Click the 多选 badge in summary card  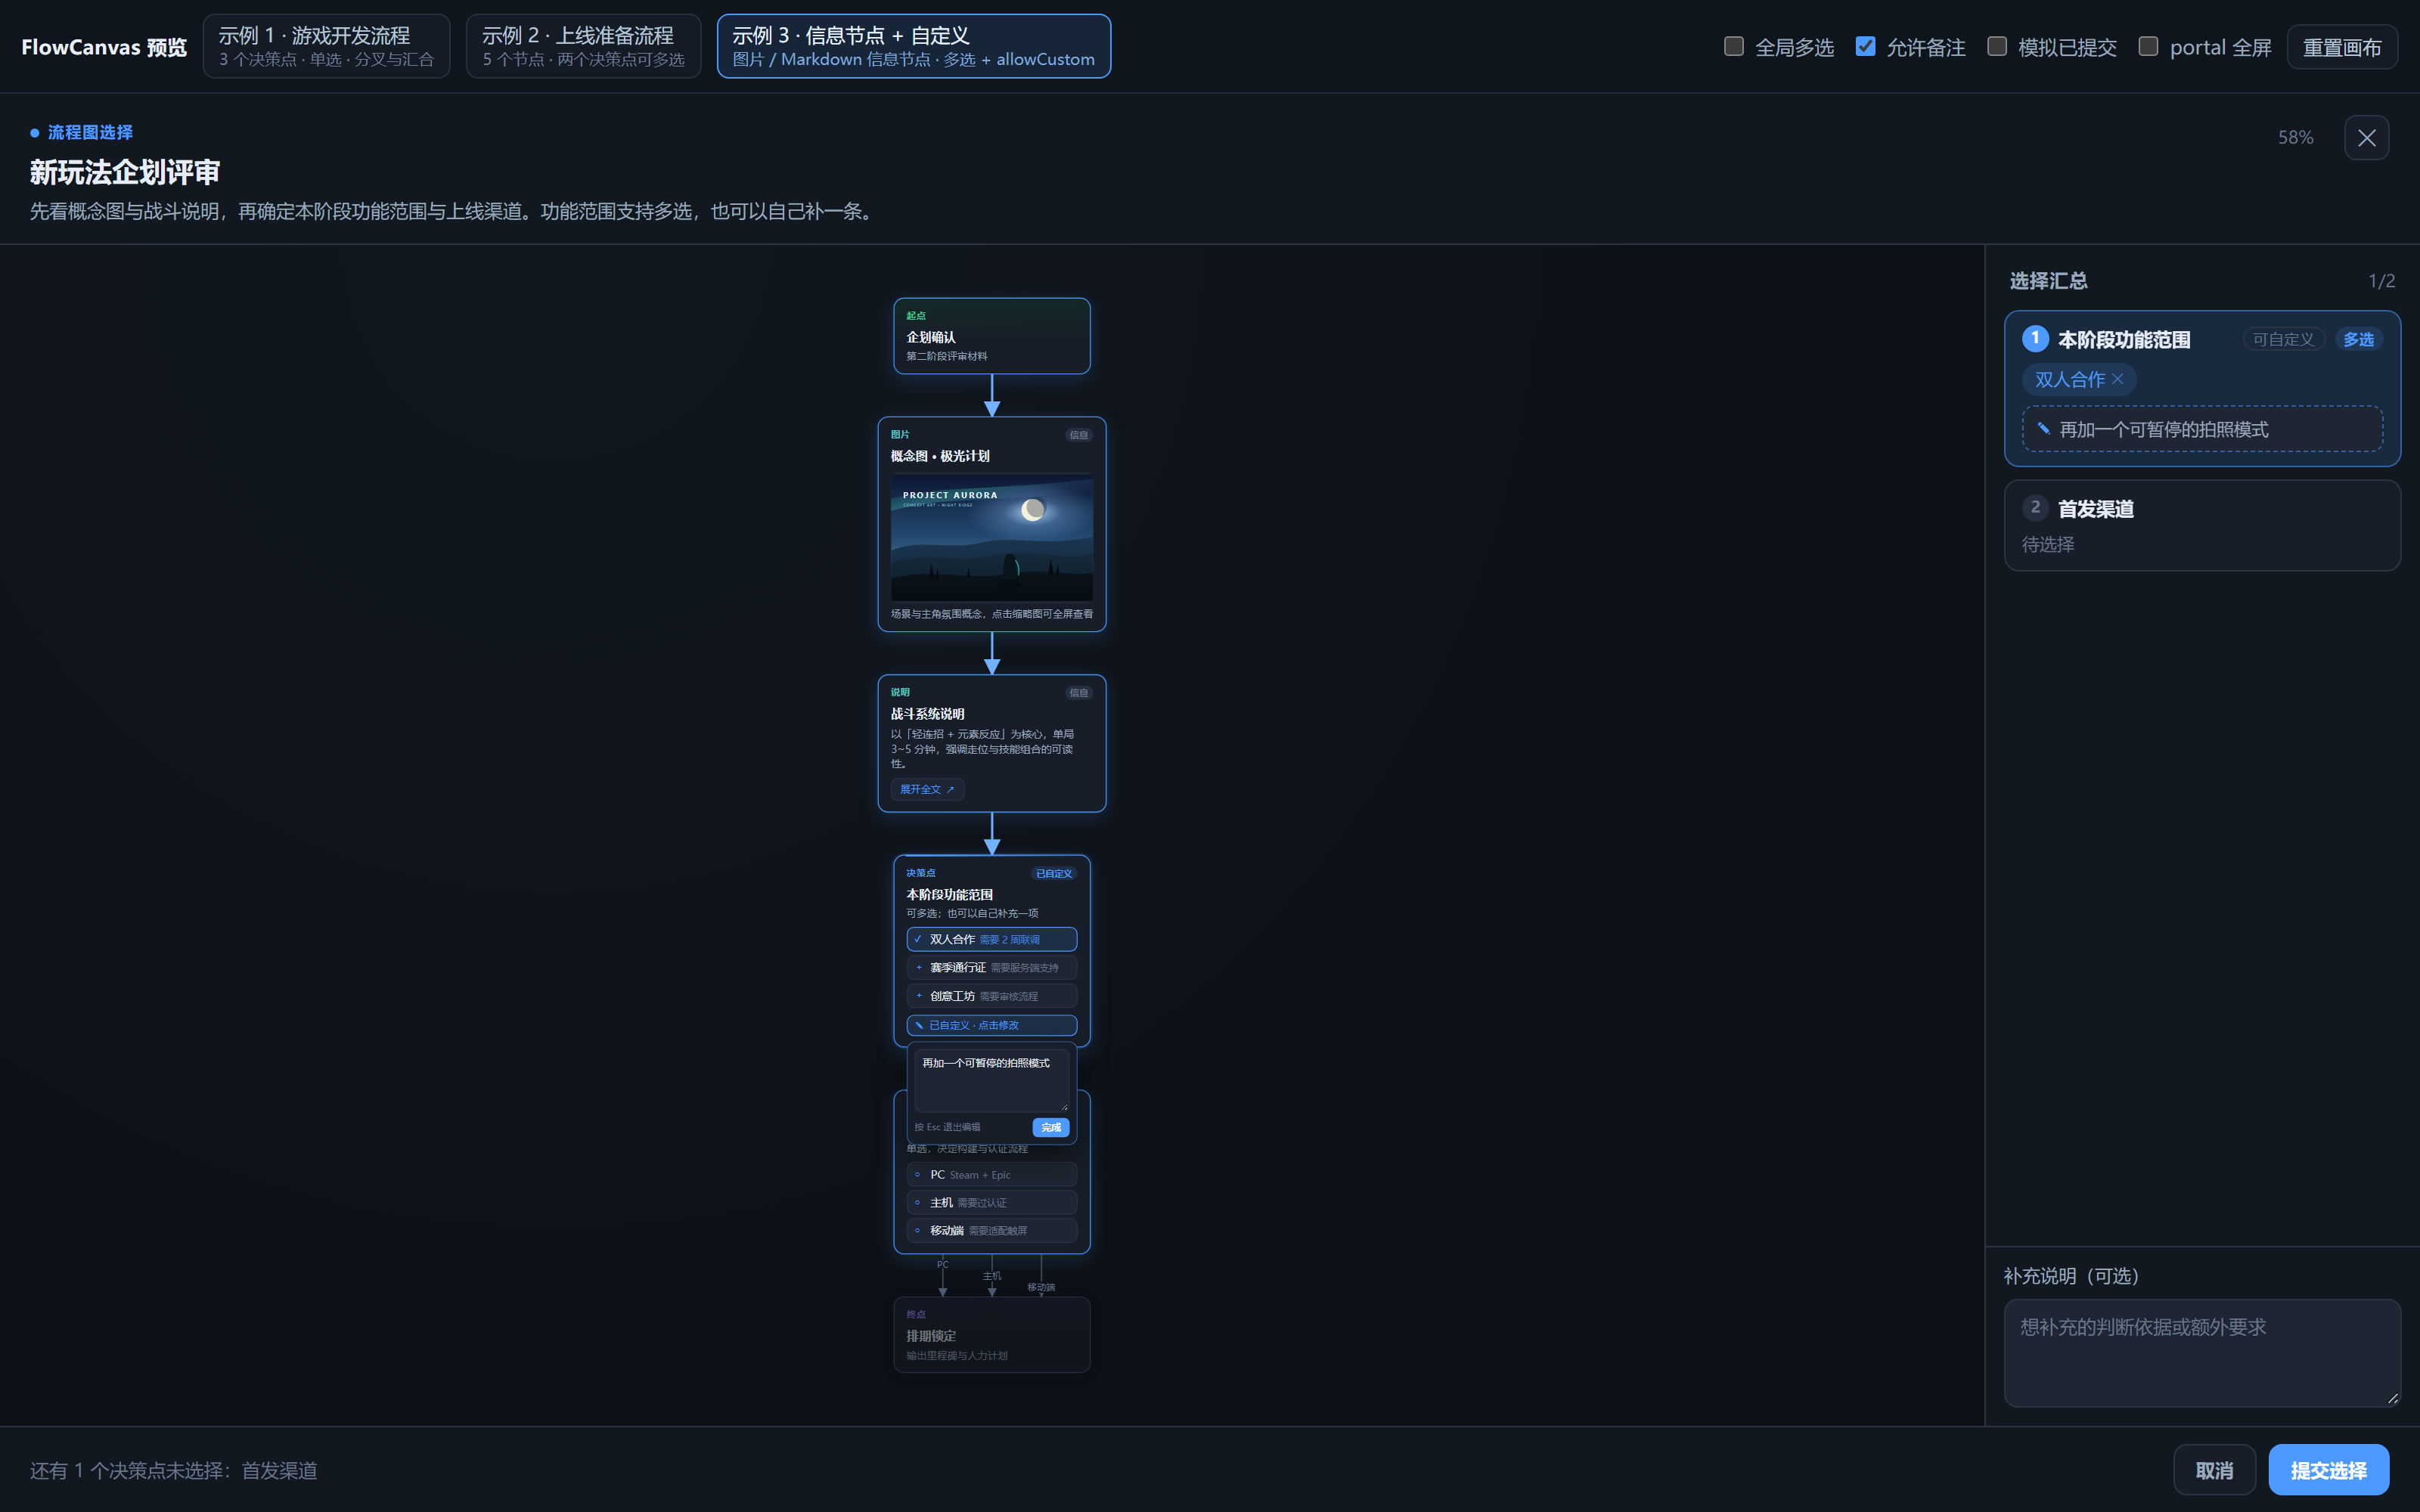[x=2358, y=340]
